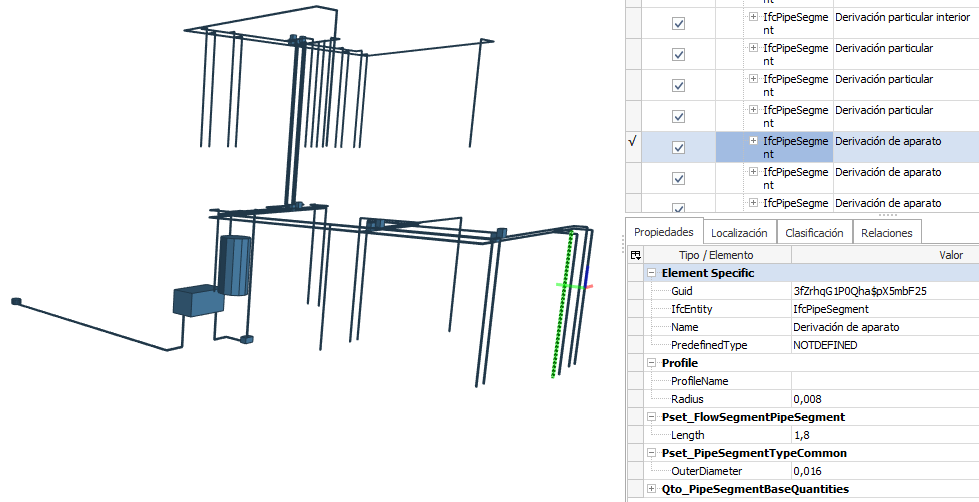Select the Guid value field
Viewport: 979px width, 502px height.
pos(885,291)
